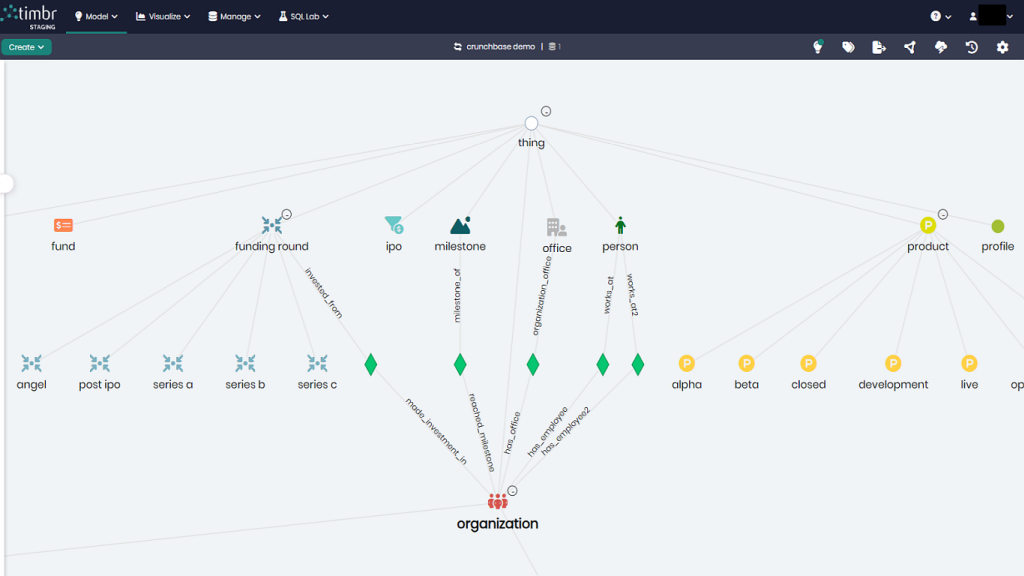Click the organization node label text
Image resolution: width=1024 pixels, height=576 pixels.
click(x=498, y=524)
